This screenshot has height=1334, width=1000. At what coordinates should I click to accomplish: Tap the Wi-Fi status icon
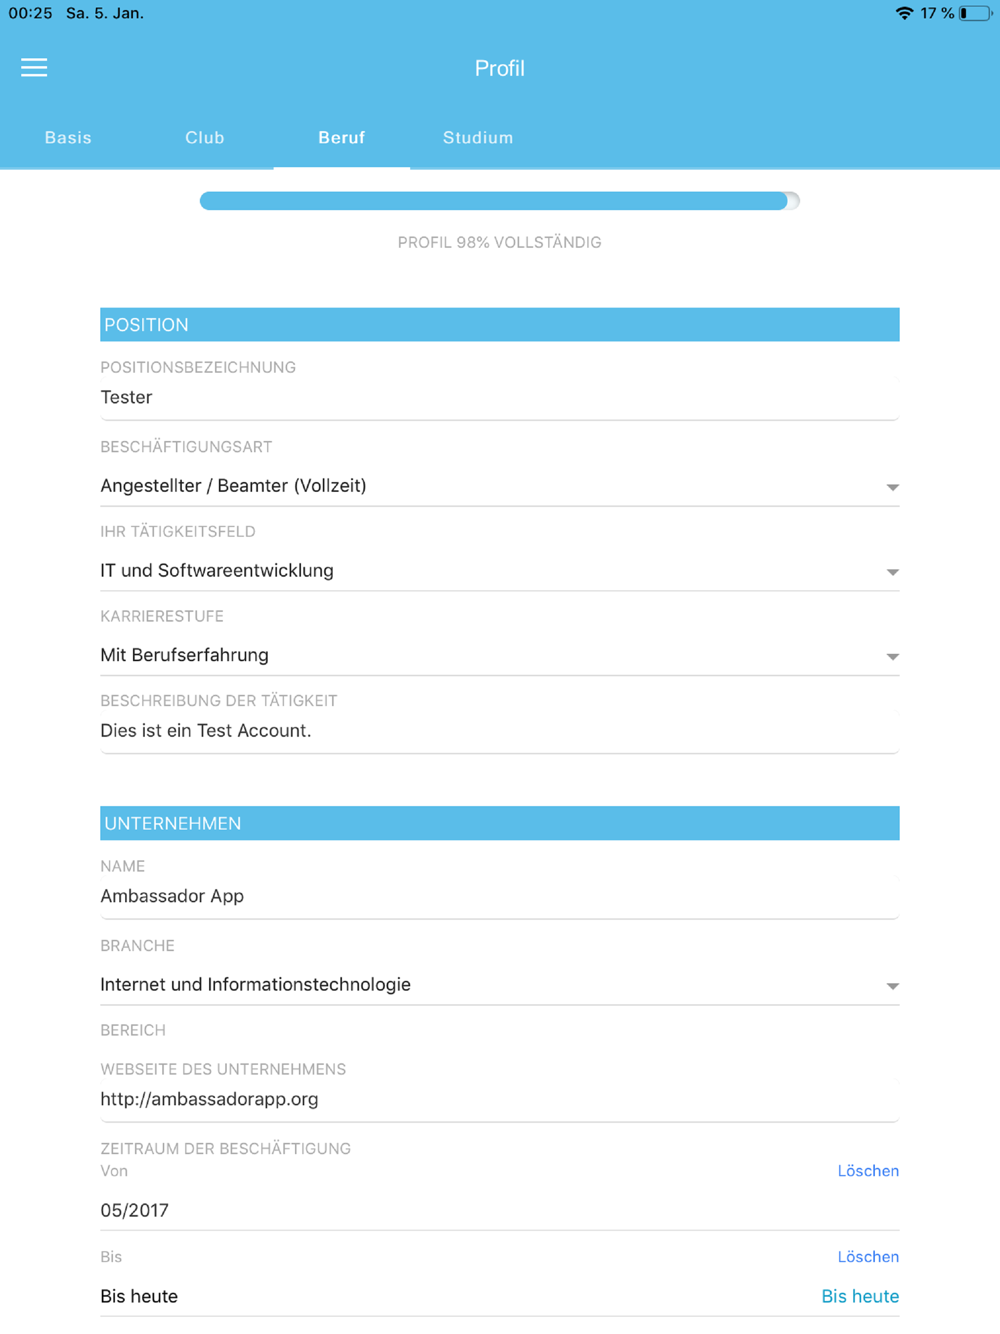tap(904, 13)
